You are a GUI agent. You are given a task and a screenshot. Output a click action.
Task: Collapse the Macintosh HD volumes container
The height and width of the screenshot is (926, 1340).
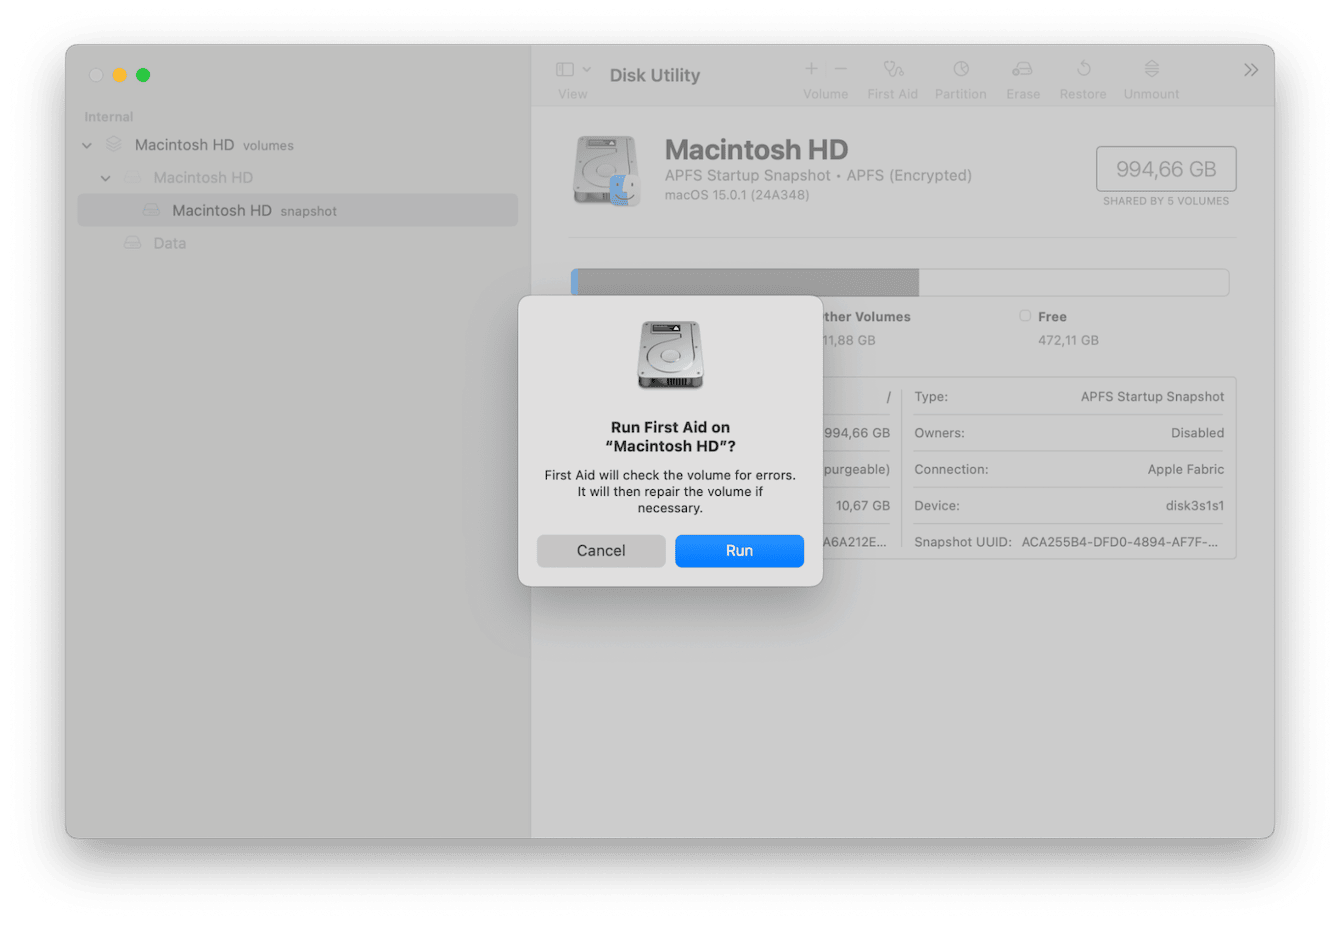[x=87, y=146]
